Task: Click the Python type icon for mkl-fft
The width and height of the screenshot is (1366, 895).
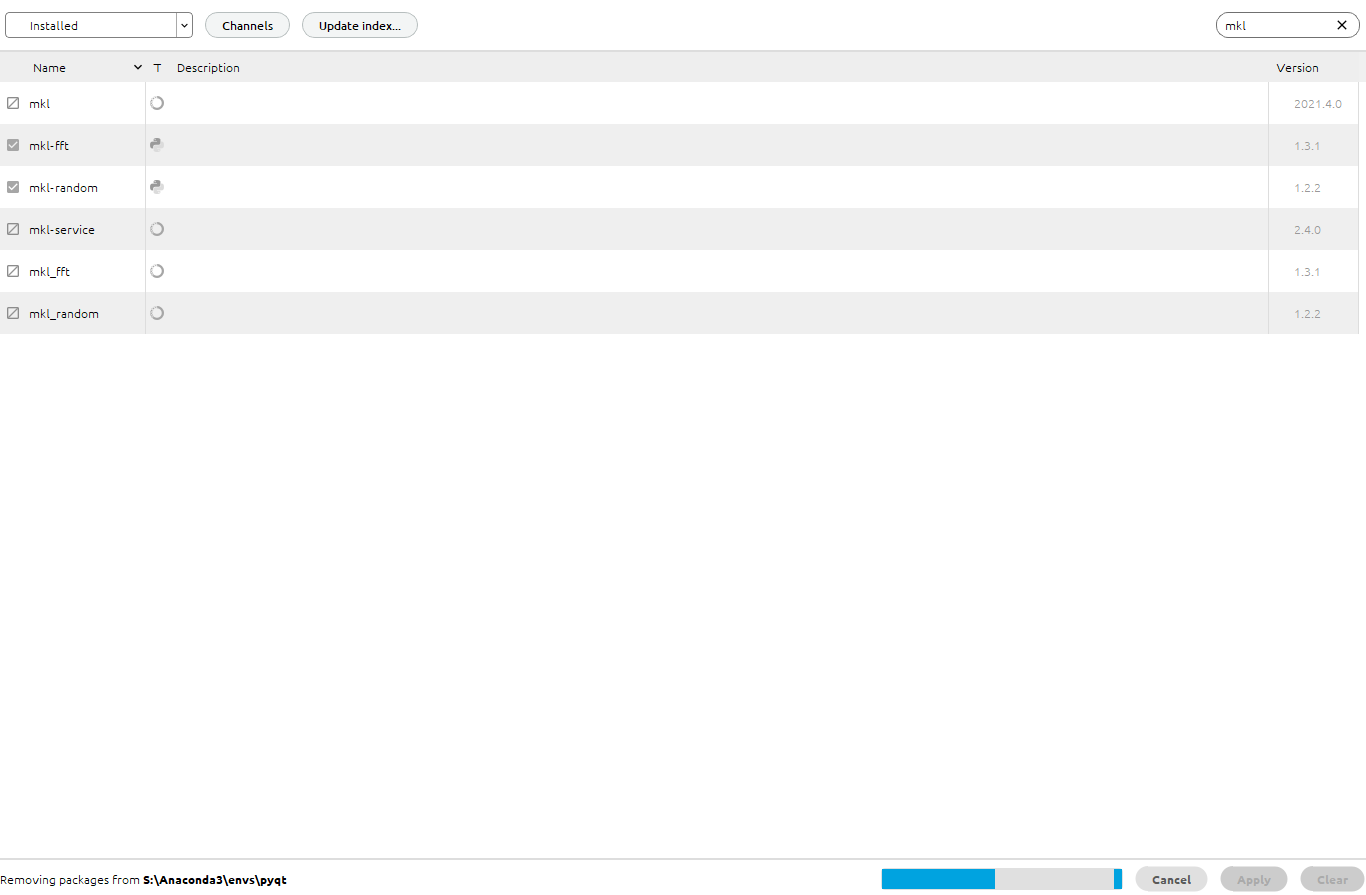Action: pyautogui.click(x=157, y=145)
